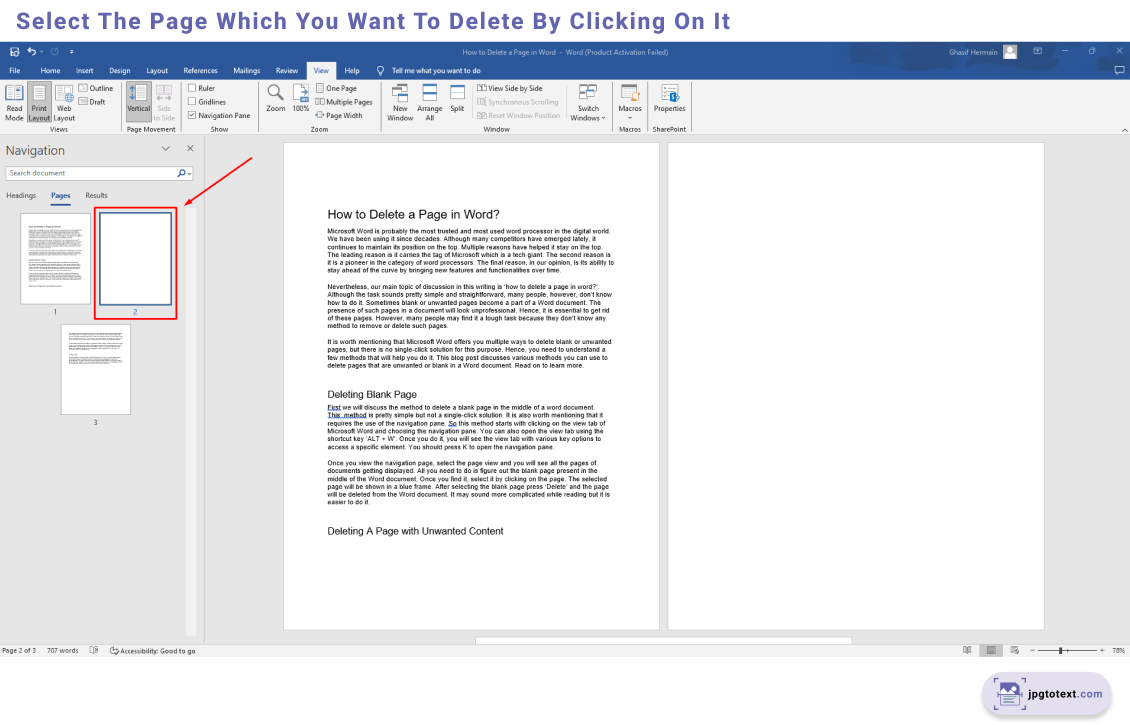Open SharePoint Properties
Image resolution: width=1130 pixels, height=725 pixels.
coord(669,99)
